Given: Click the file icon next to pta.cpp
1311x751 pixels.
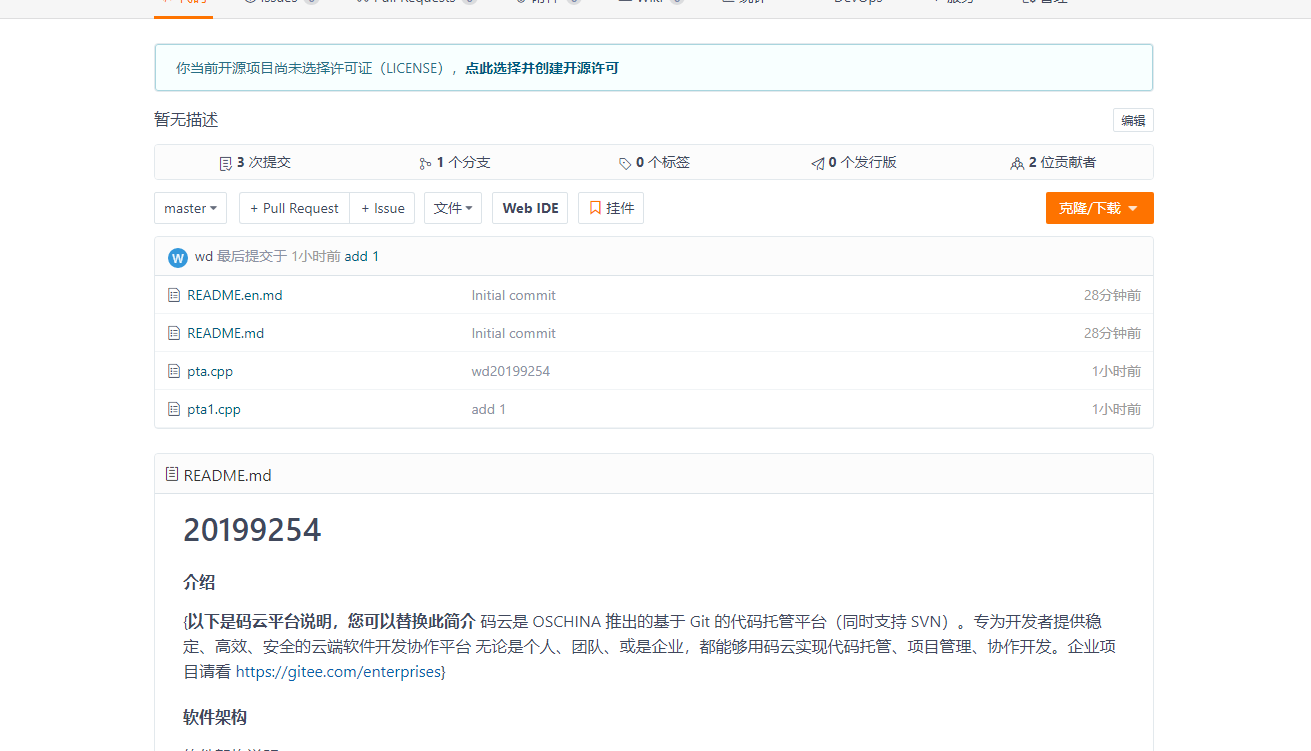Looking at the screenshot, I should point(174,371).
